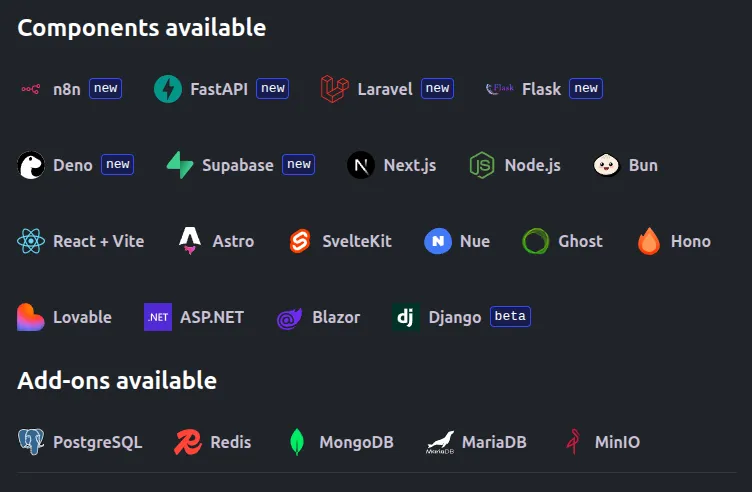This screenshot has width=752, height=492.
Task: Select the Bun label
Action: point(643,165)
